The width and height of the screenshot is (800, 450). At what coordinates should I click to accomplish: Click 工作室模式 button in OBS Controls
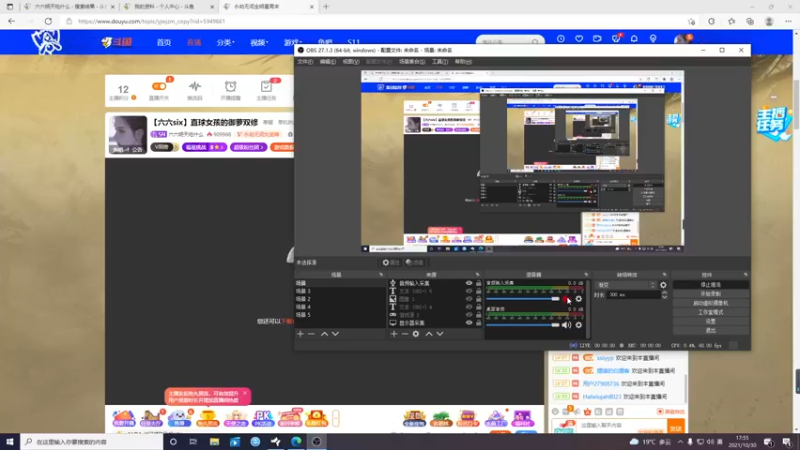(711, 312)
